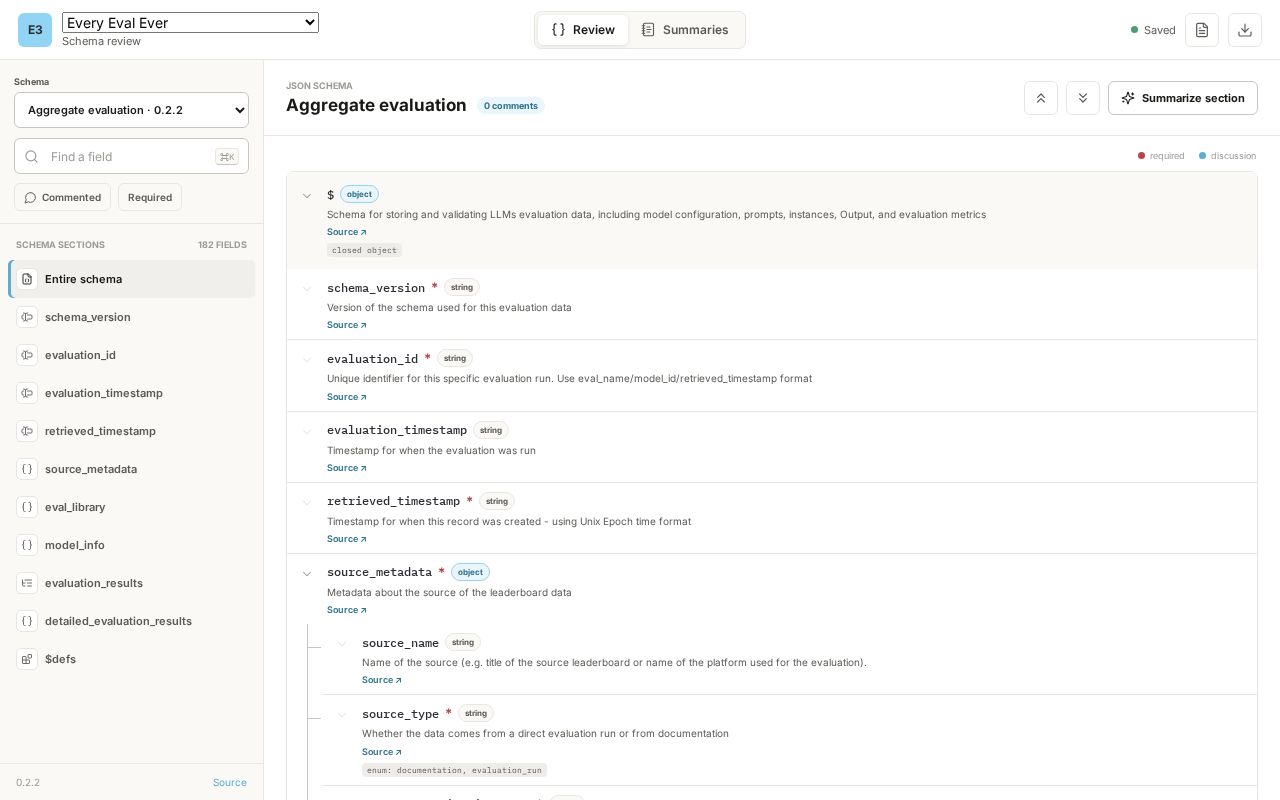Toggle the chevron beside the evaluation_timestamp field
1280x800 pixels.
click(x=307, y=431)
